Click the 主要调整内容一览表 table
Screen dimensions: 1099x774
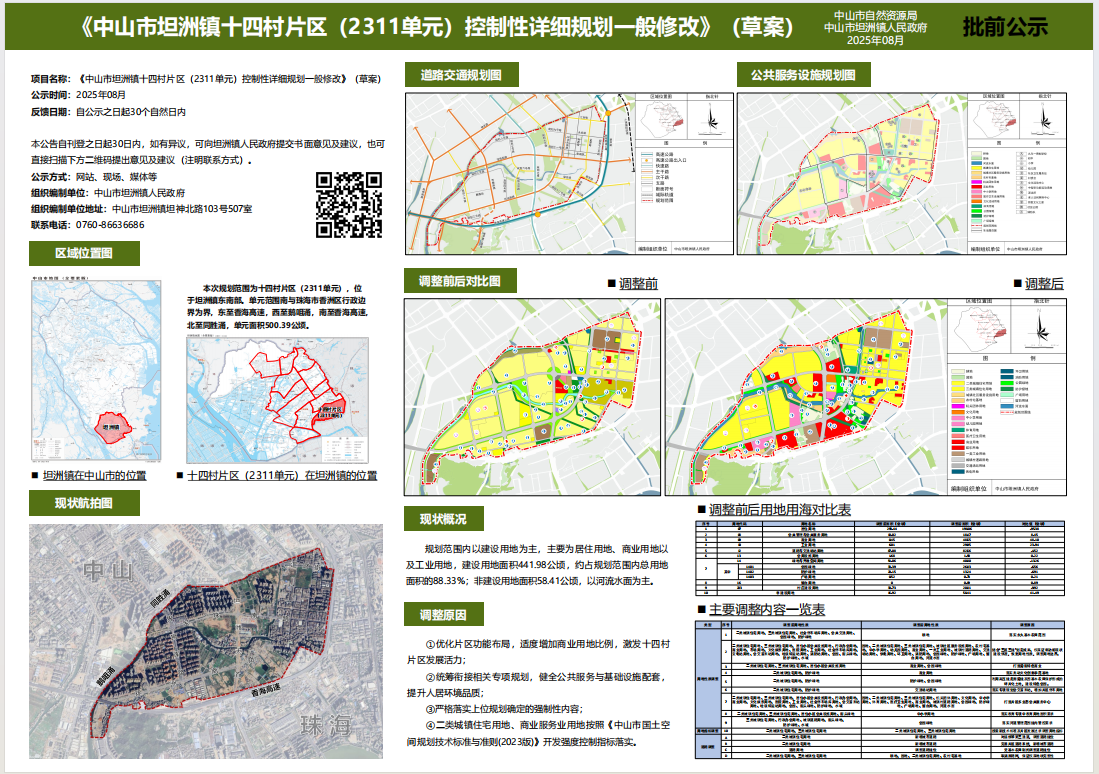881,692
